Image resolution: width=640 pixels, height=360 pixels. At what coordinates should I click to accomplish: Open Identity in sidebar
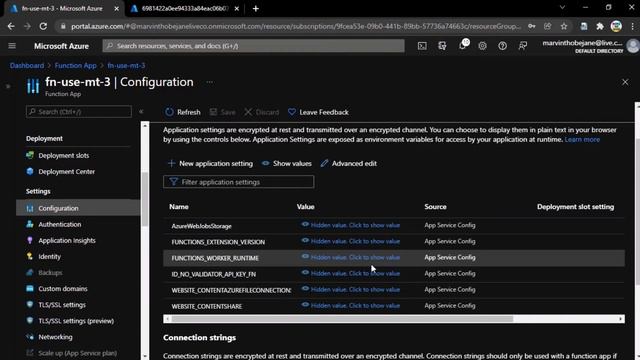point(49,256)
